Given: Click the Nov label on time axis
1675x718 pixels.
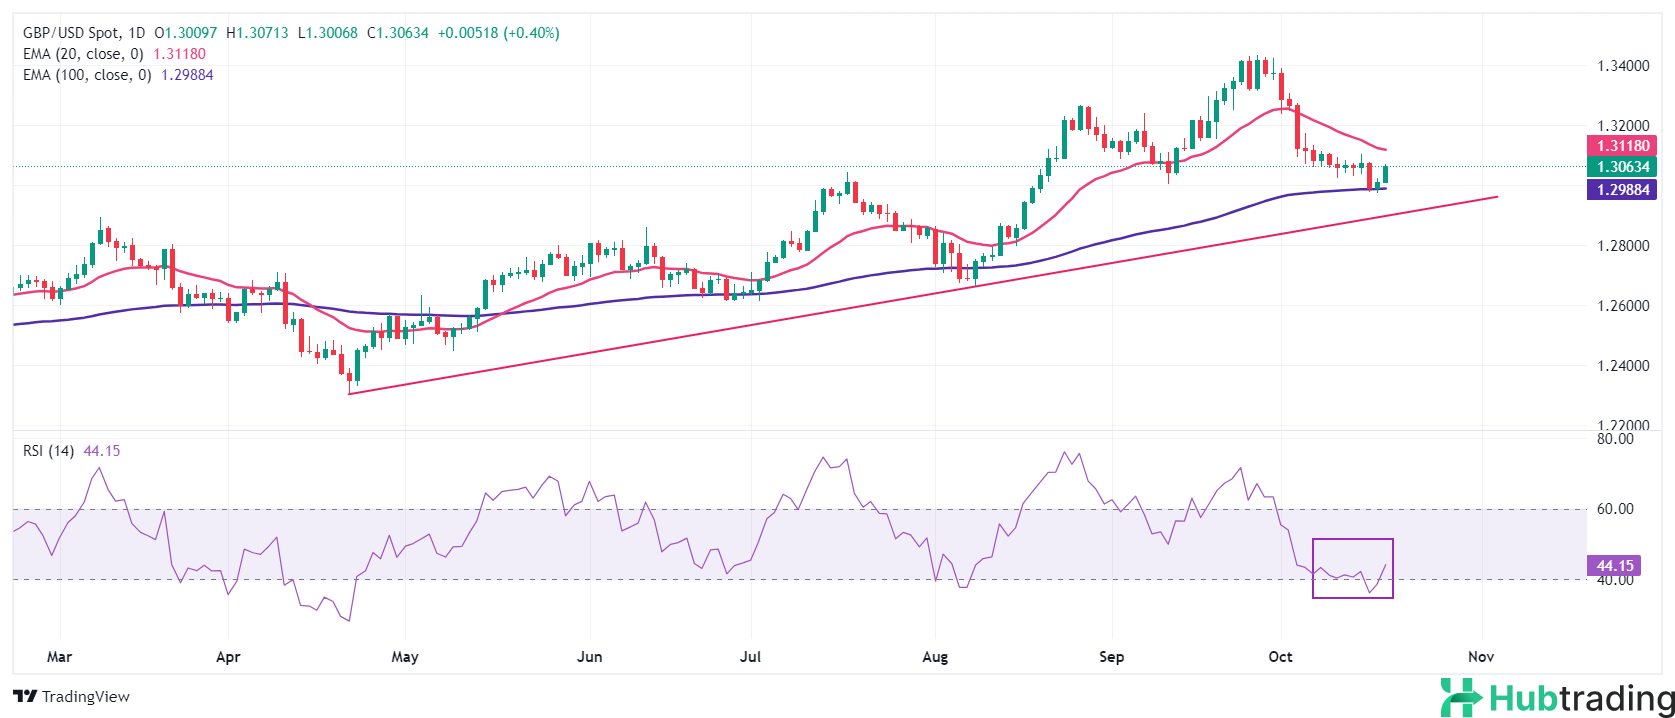Looking at the screenshot, I should click(x=1481, y=657).
